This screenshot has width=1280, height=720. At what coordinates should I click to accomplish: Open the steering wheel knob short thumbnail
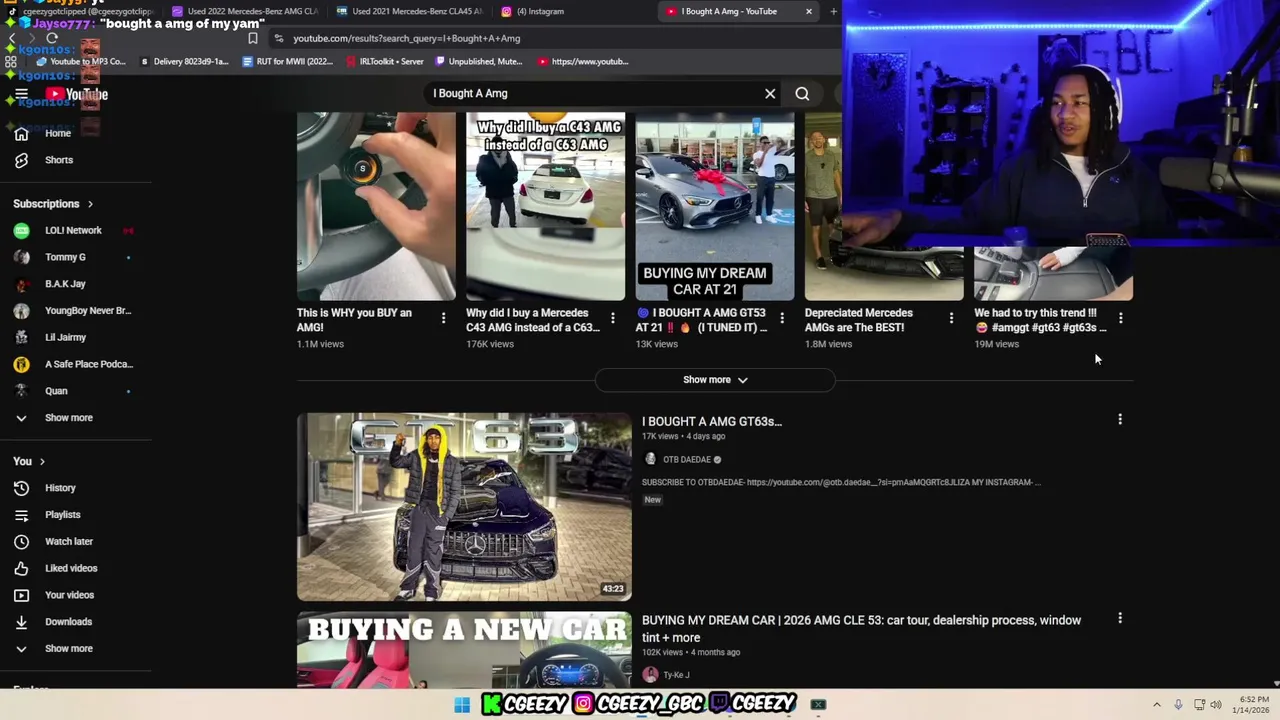[x=376, y=206]
